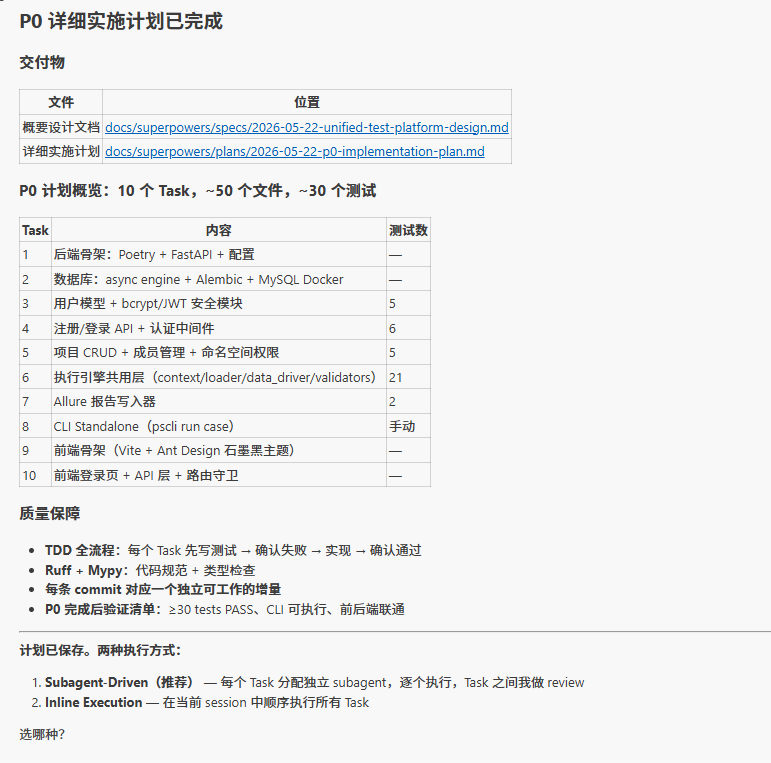Open the p0-implementation-plan.md link

click(295, 151)
